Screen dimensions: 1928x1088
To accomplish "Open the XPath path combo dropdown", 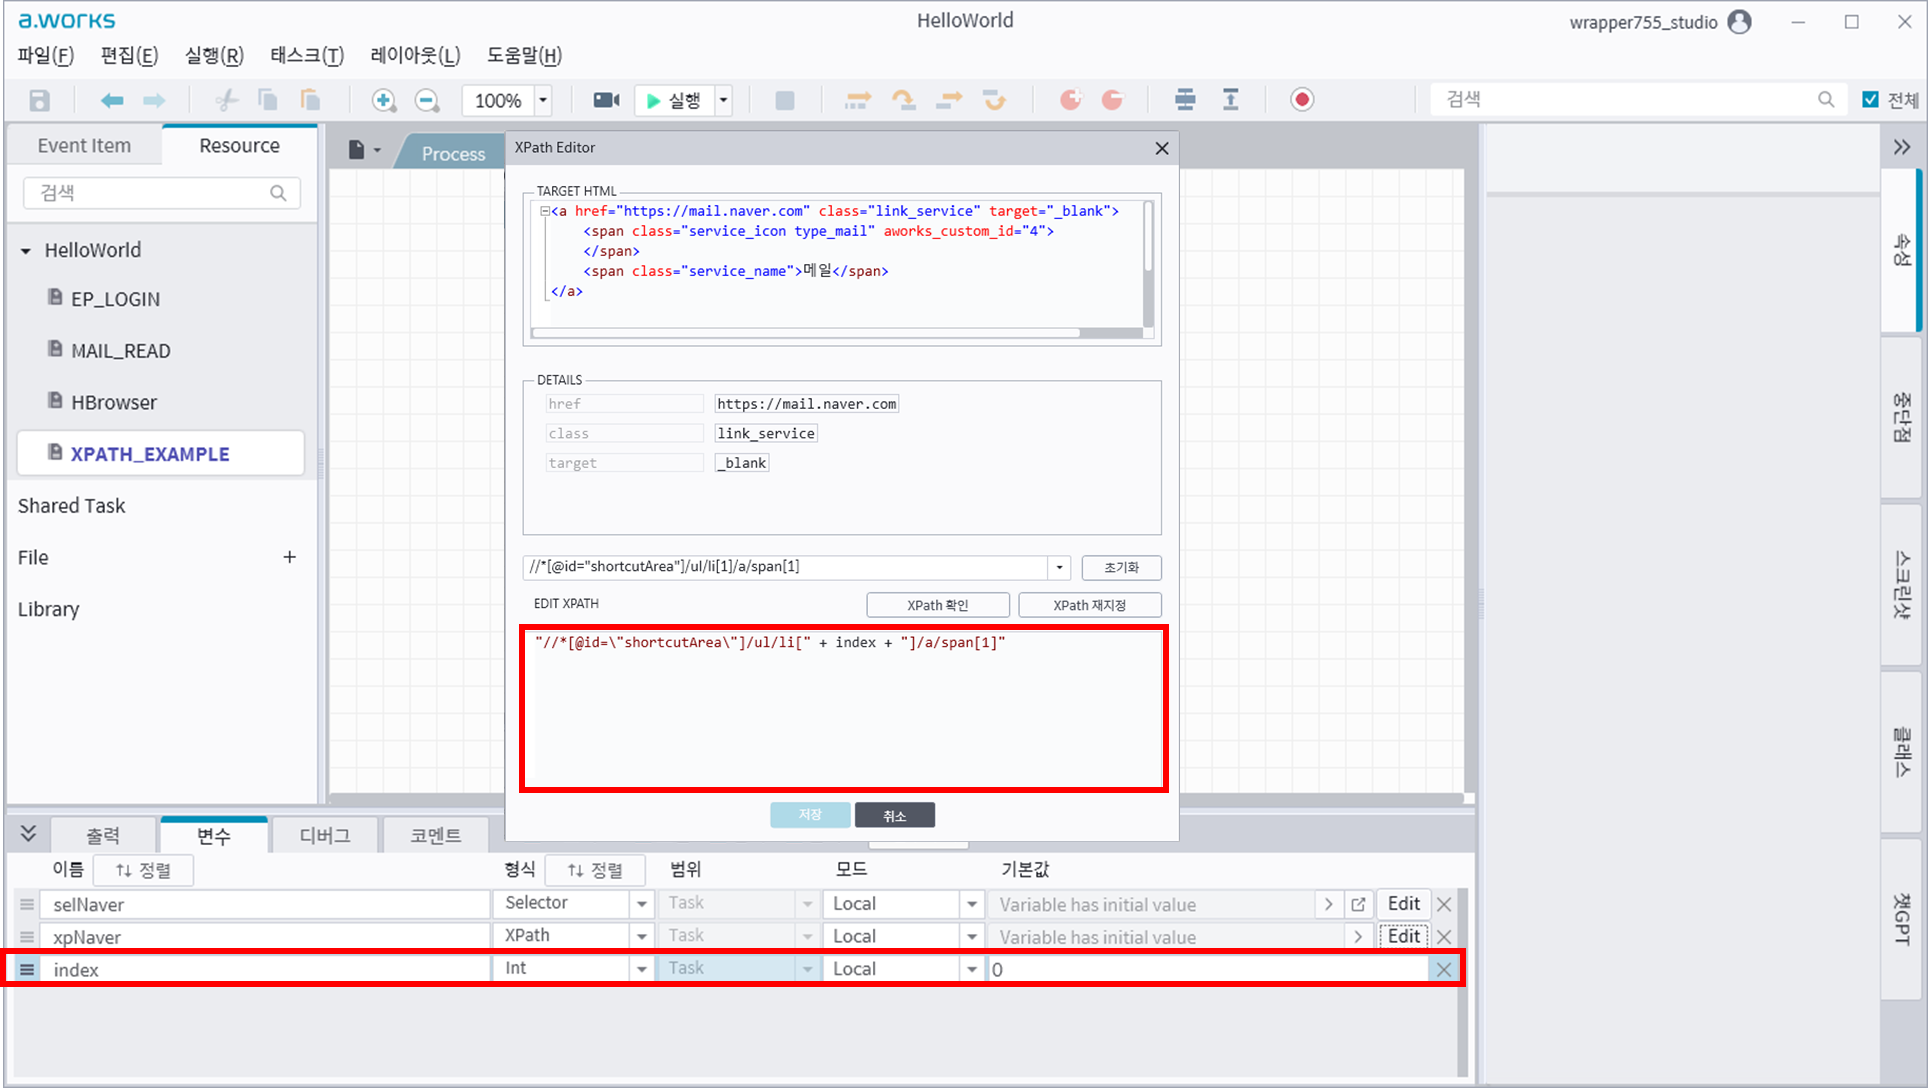I will [x=1059, y=567].
